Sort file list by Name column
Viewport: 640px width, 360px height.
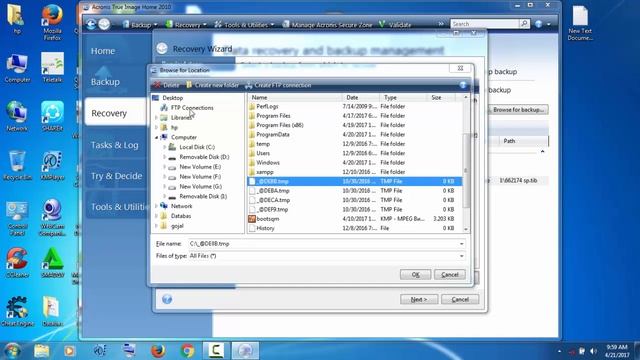pos(295,98)
